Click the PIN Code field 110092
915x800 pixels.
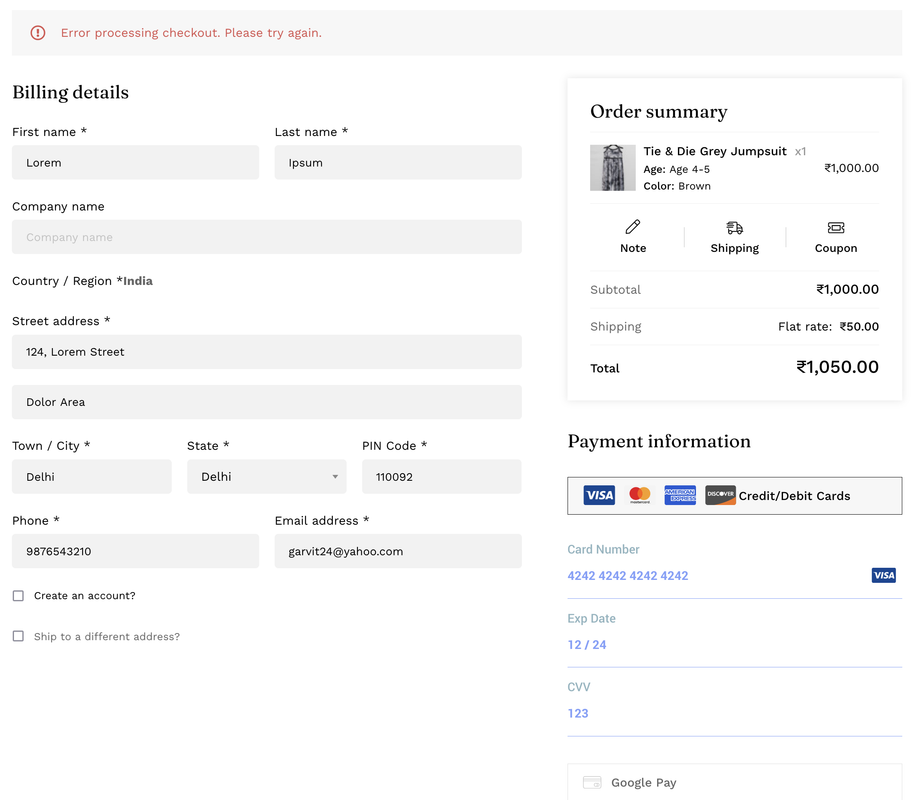pos(442,477)
